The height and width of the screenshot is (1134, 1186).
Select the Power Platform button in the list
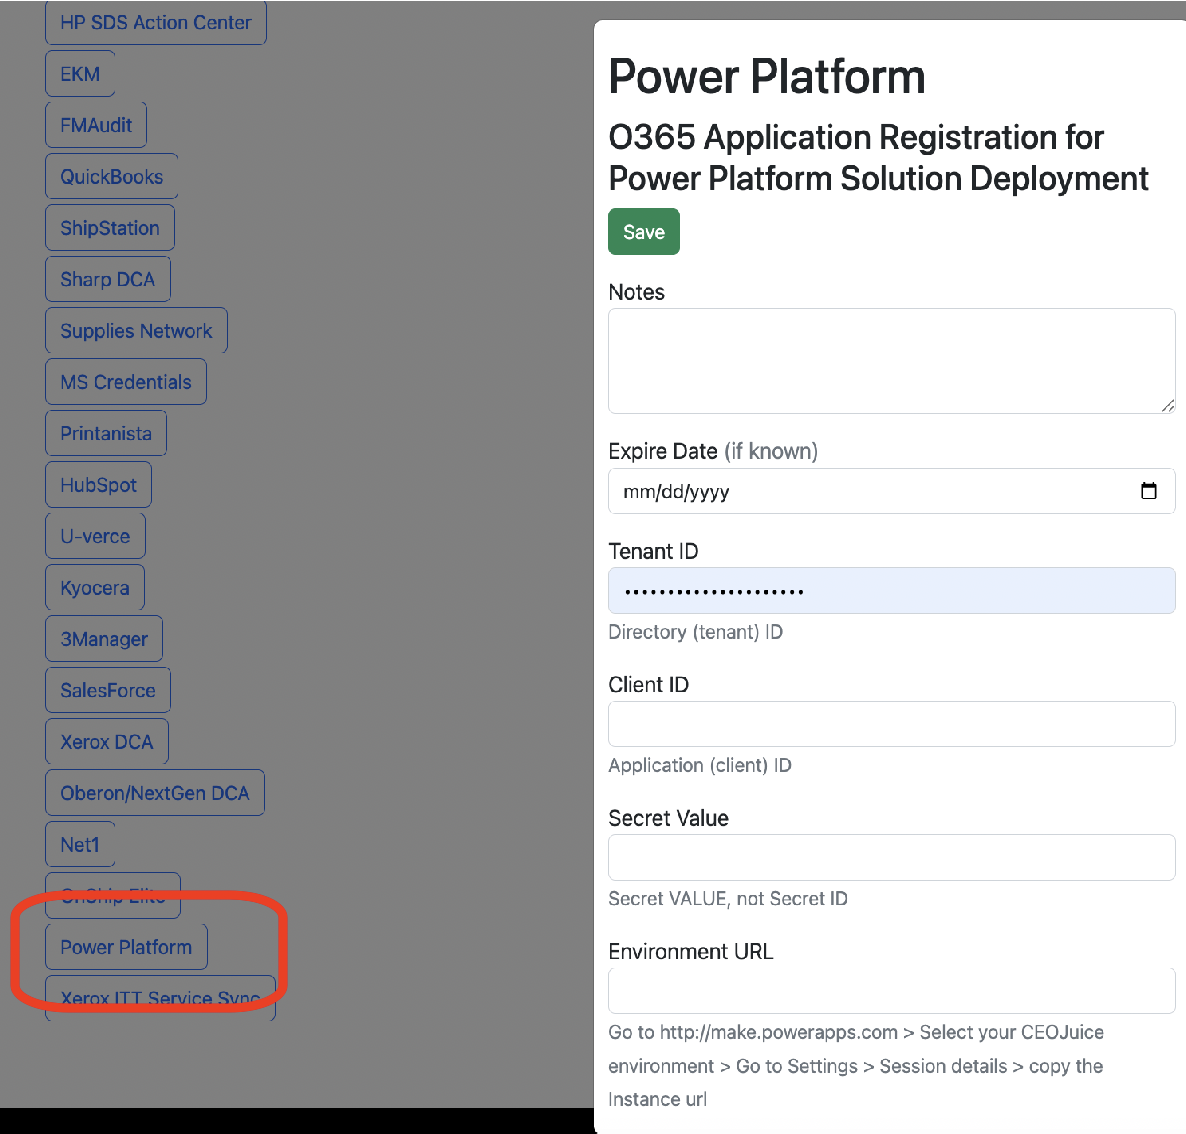pyautogui.click(x=126, y=947)
